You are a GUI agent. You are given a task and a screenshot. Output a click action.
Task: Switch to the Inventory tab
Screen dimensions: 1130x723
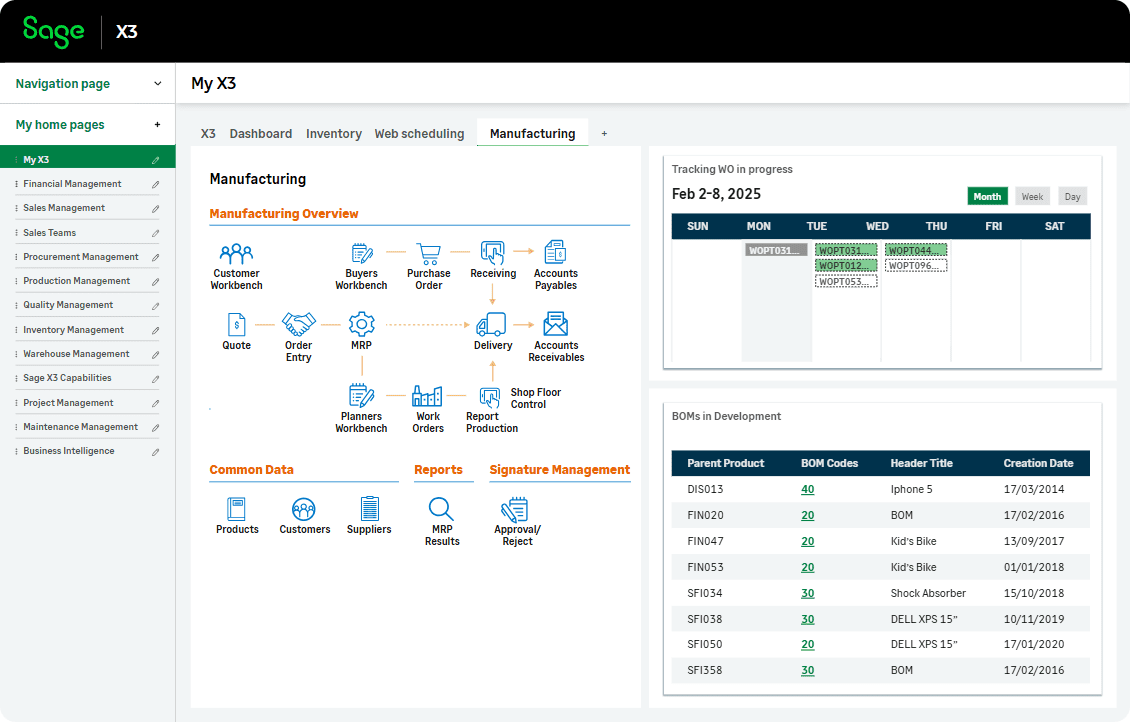point(333,134)
